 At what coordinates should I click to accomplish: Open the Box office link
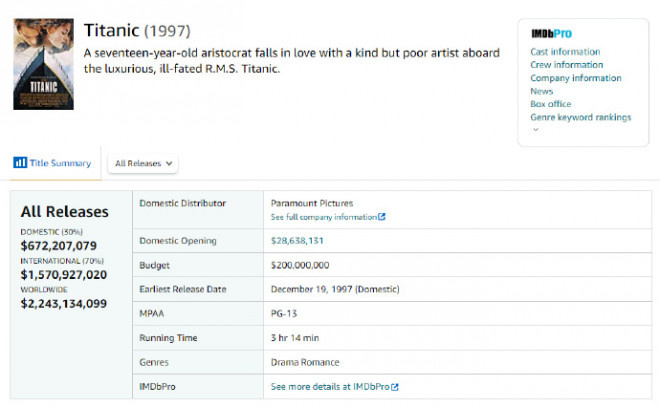coord(550,104)
